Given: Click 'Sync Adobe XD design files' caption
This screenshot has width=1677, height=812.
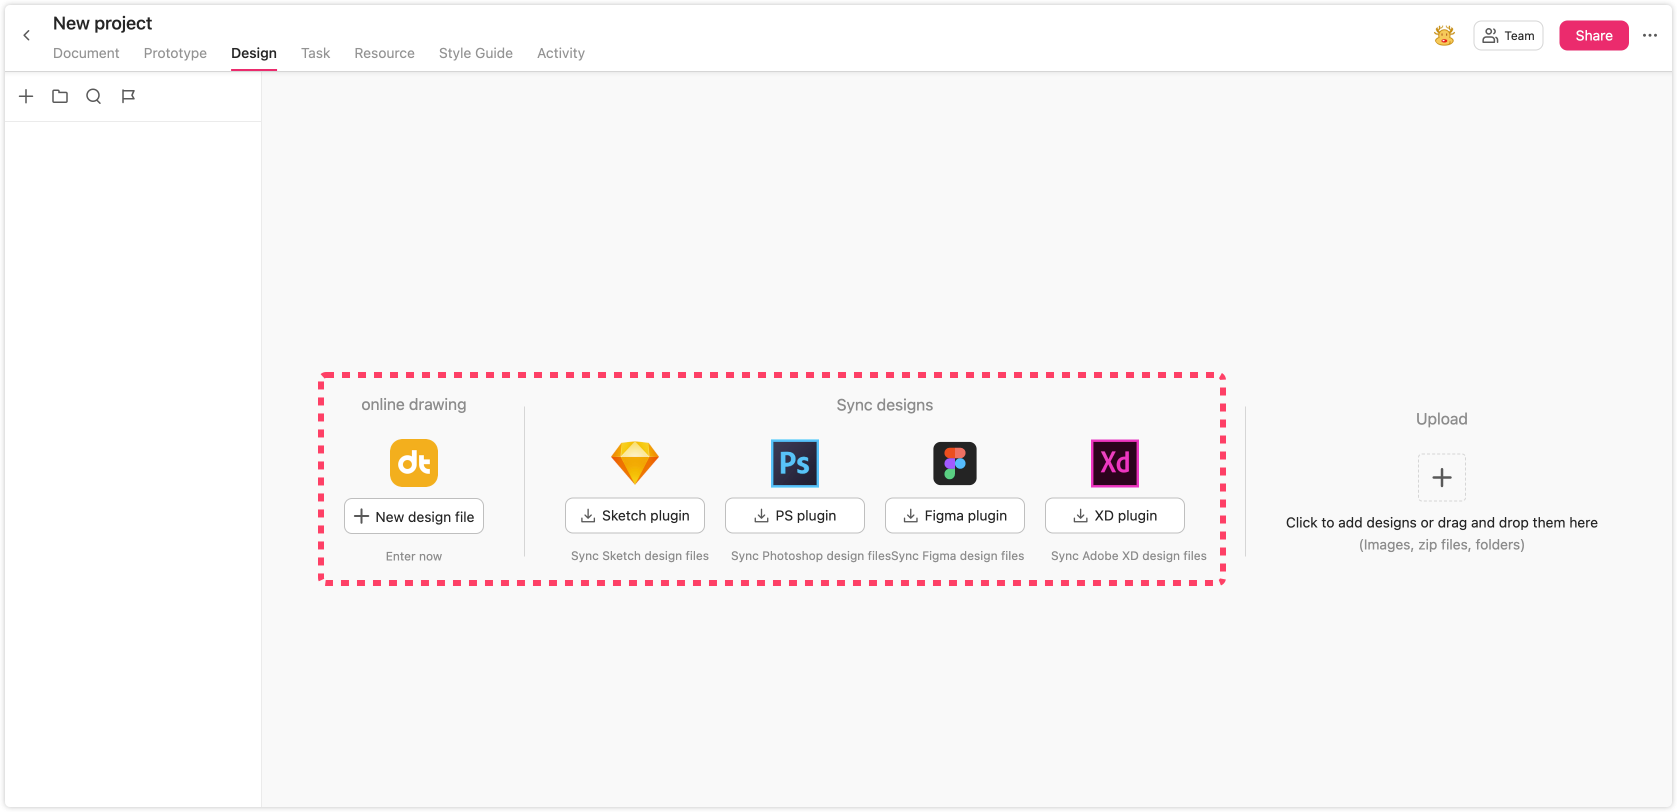Looking at the screenshot, I should point(1129,556).
